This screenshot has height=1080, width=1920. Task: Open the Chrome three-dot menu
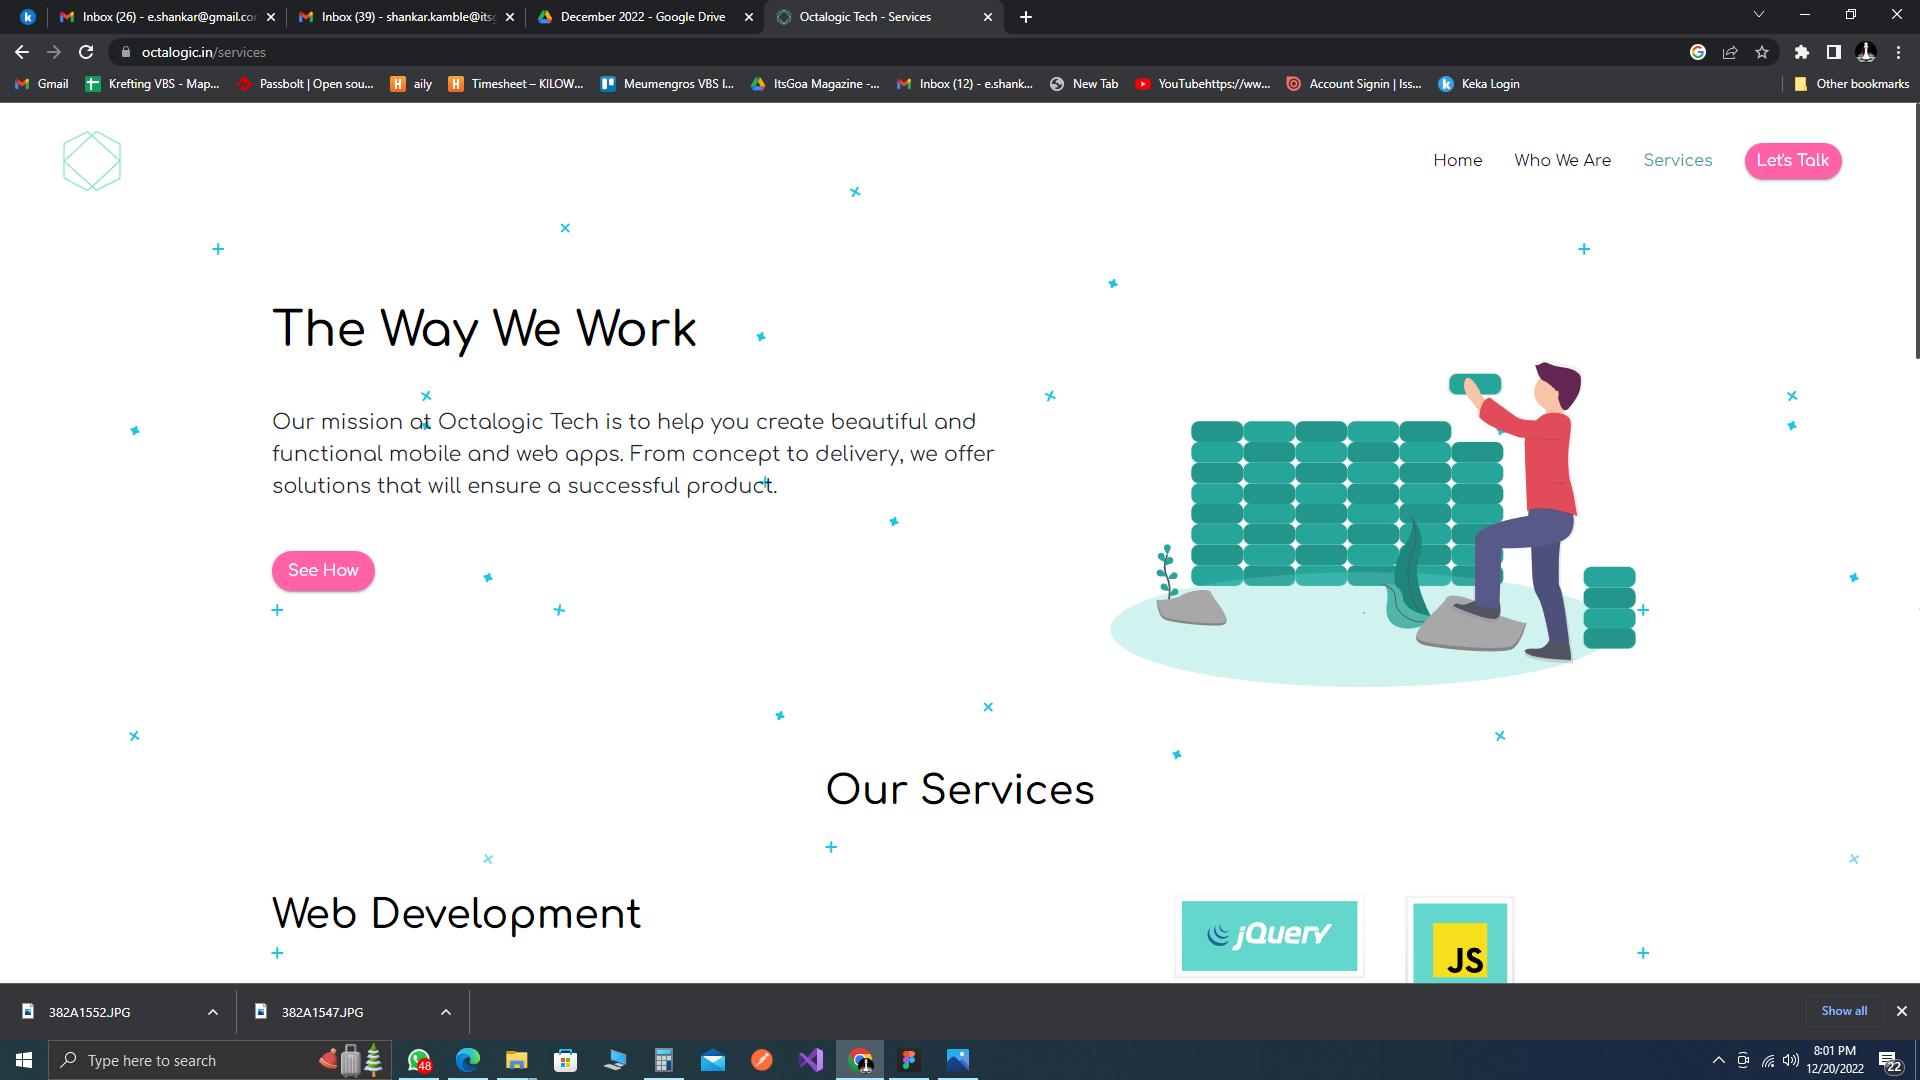[1898, 52]
